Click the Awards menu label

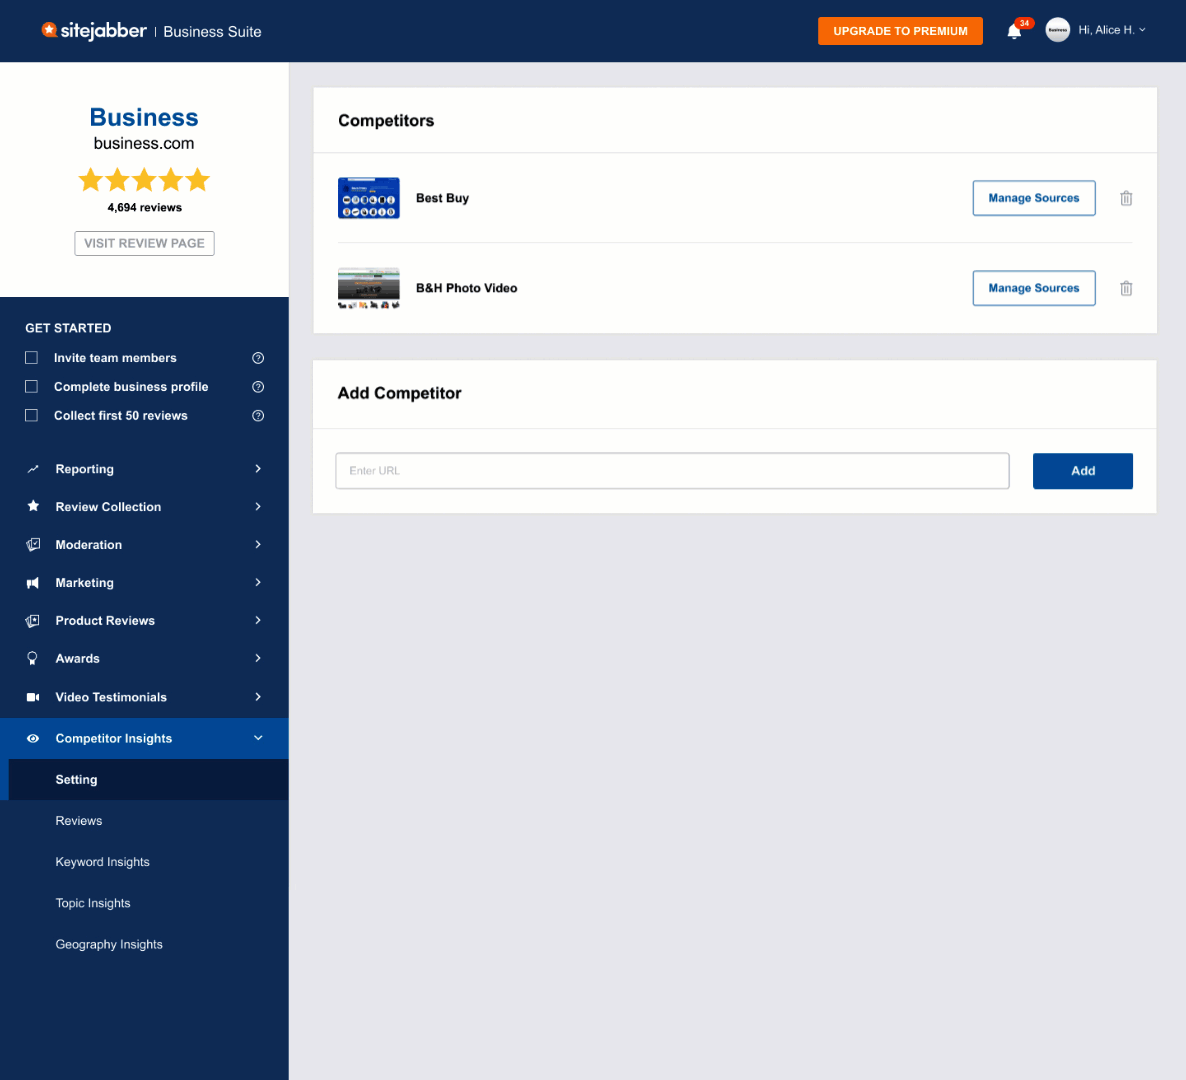pos(77,659)
